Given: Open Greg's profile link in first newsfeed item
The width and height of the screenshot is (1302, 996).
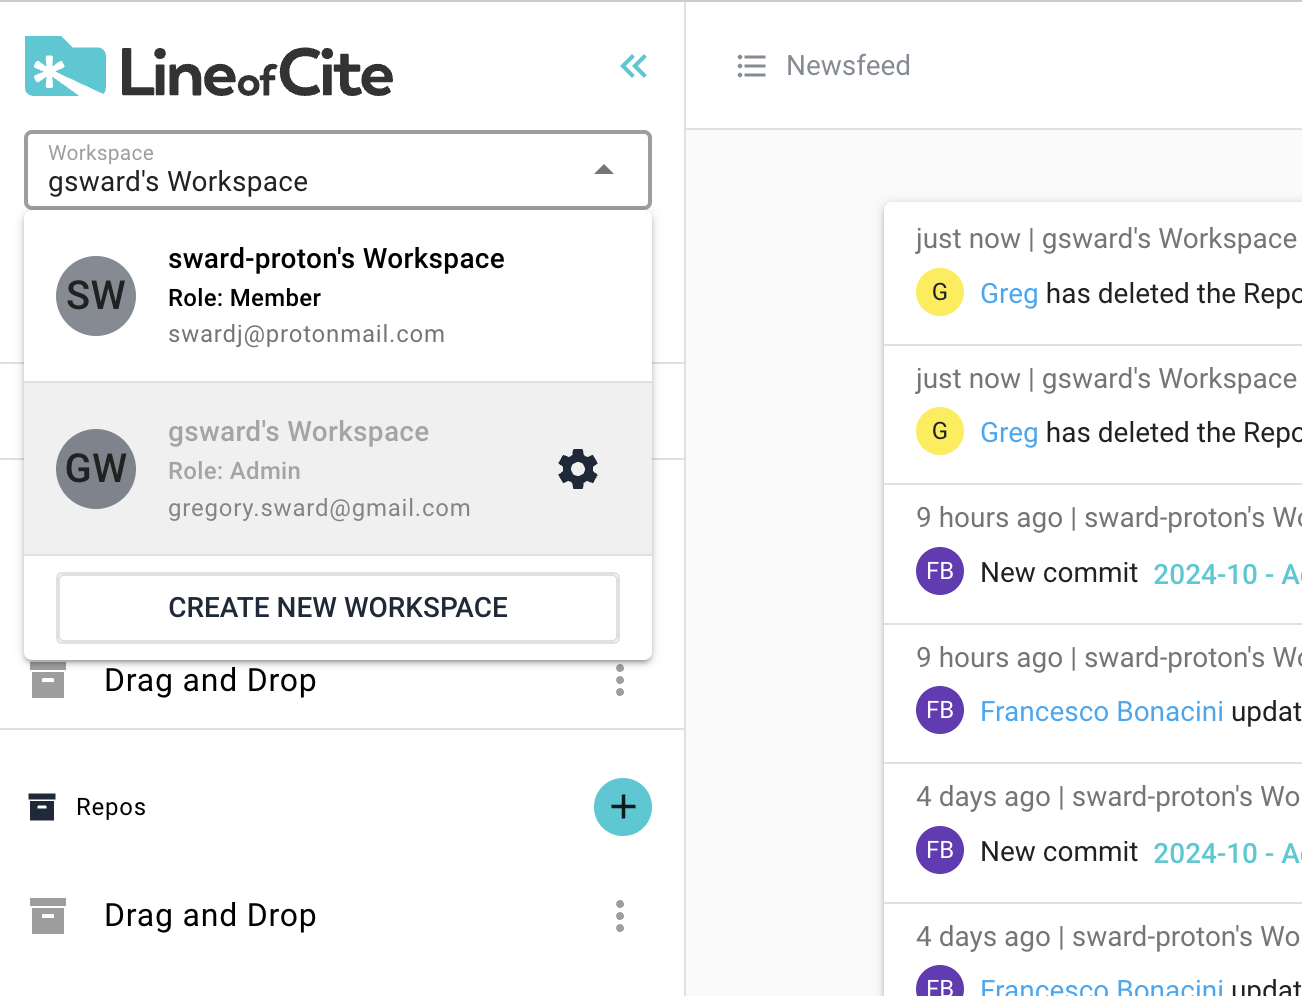Looking at the screenshot, I should [x=1008, y=294].
